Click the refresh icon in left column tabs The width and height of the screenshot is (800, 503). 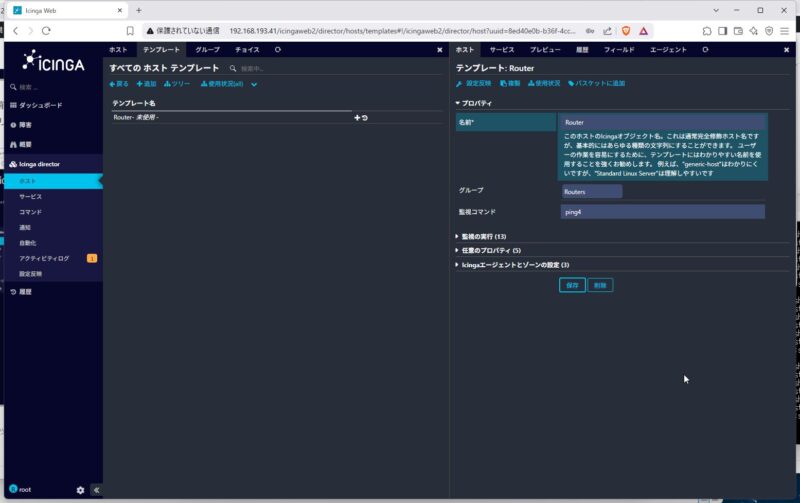[278, 49]
